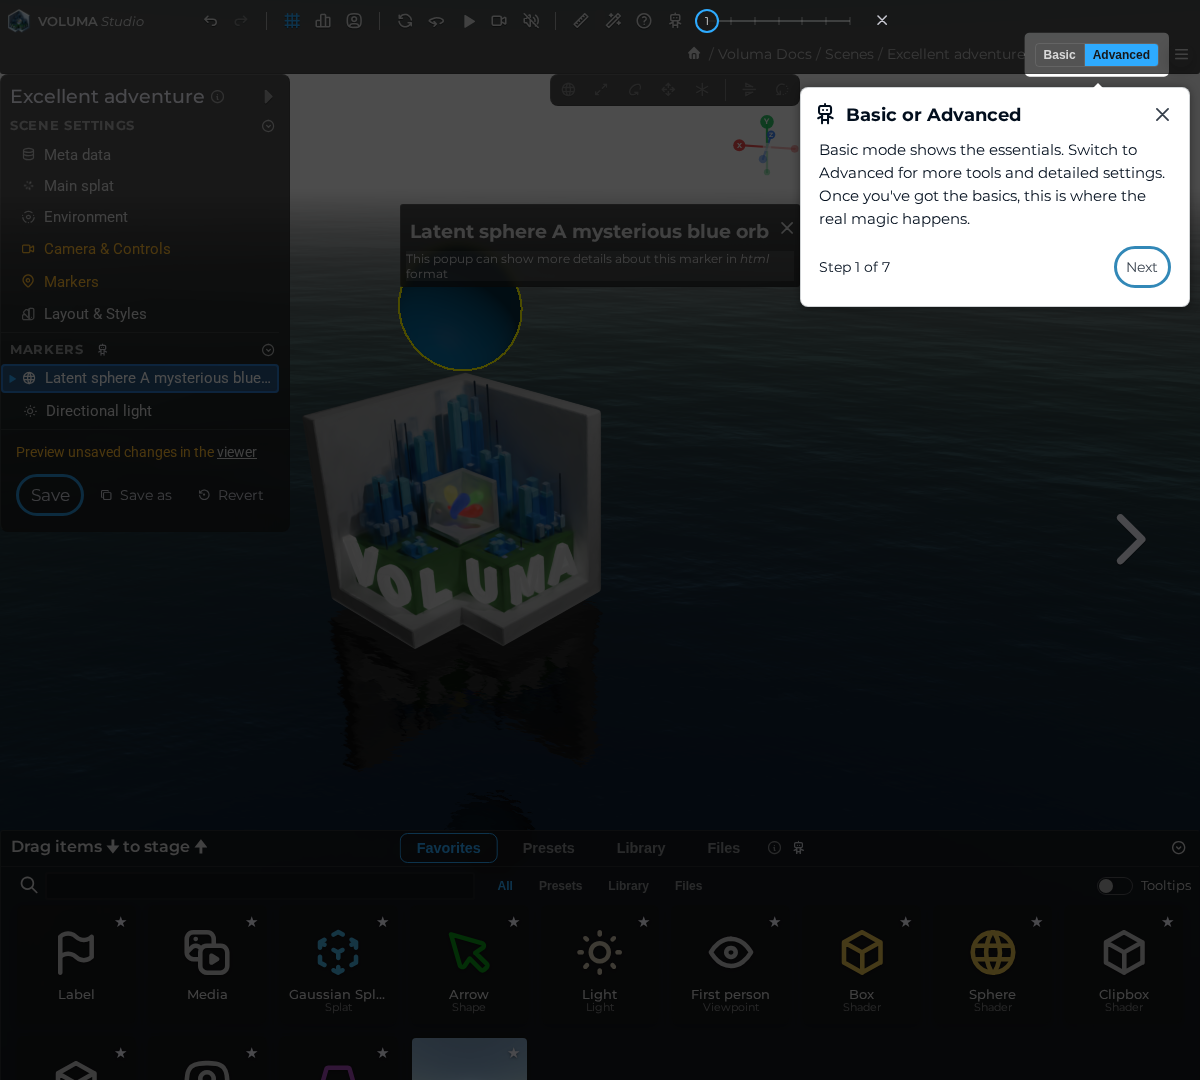1200x1080 pixels.
Task: Switch to Library tab
Action: 641,848
